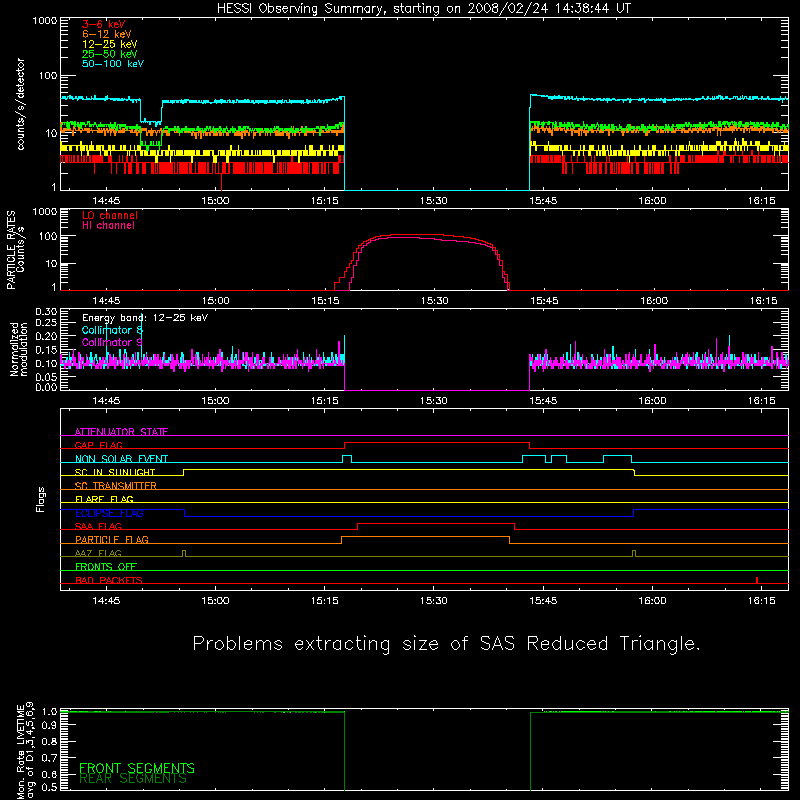Click the green 25-50 keV legend label
This screenshot has width=800, height=800.
[x=109, y=54]
